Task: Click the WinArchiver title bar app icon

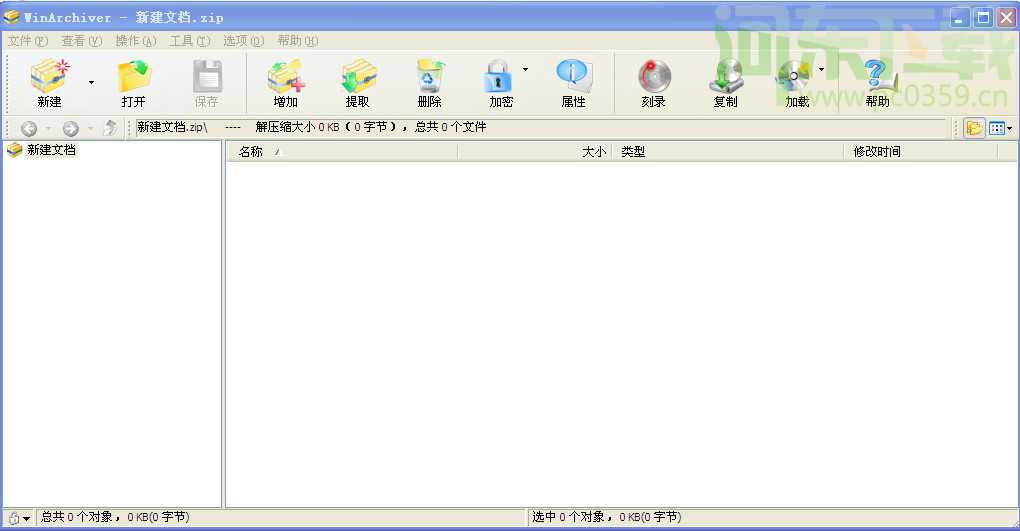Action: pos(12,17)
